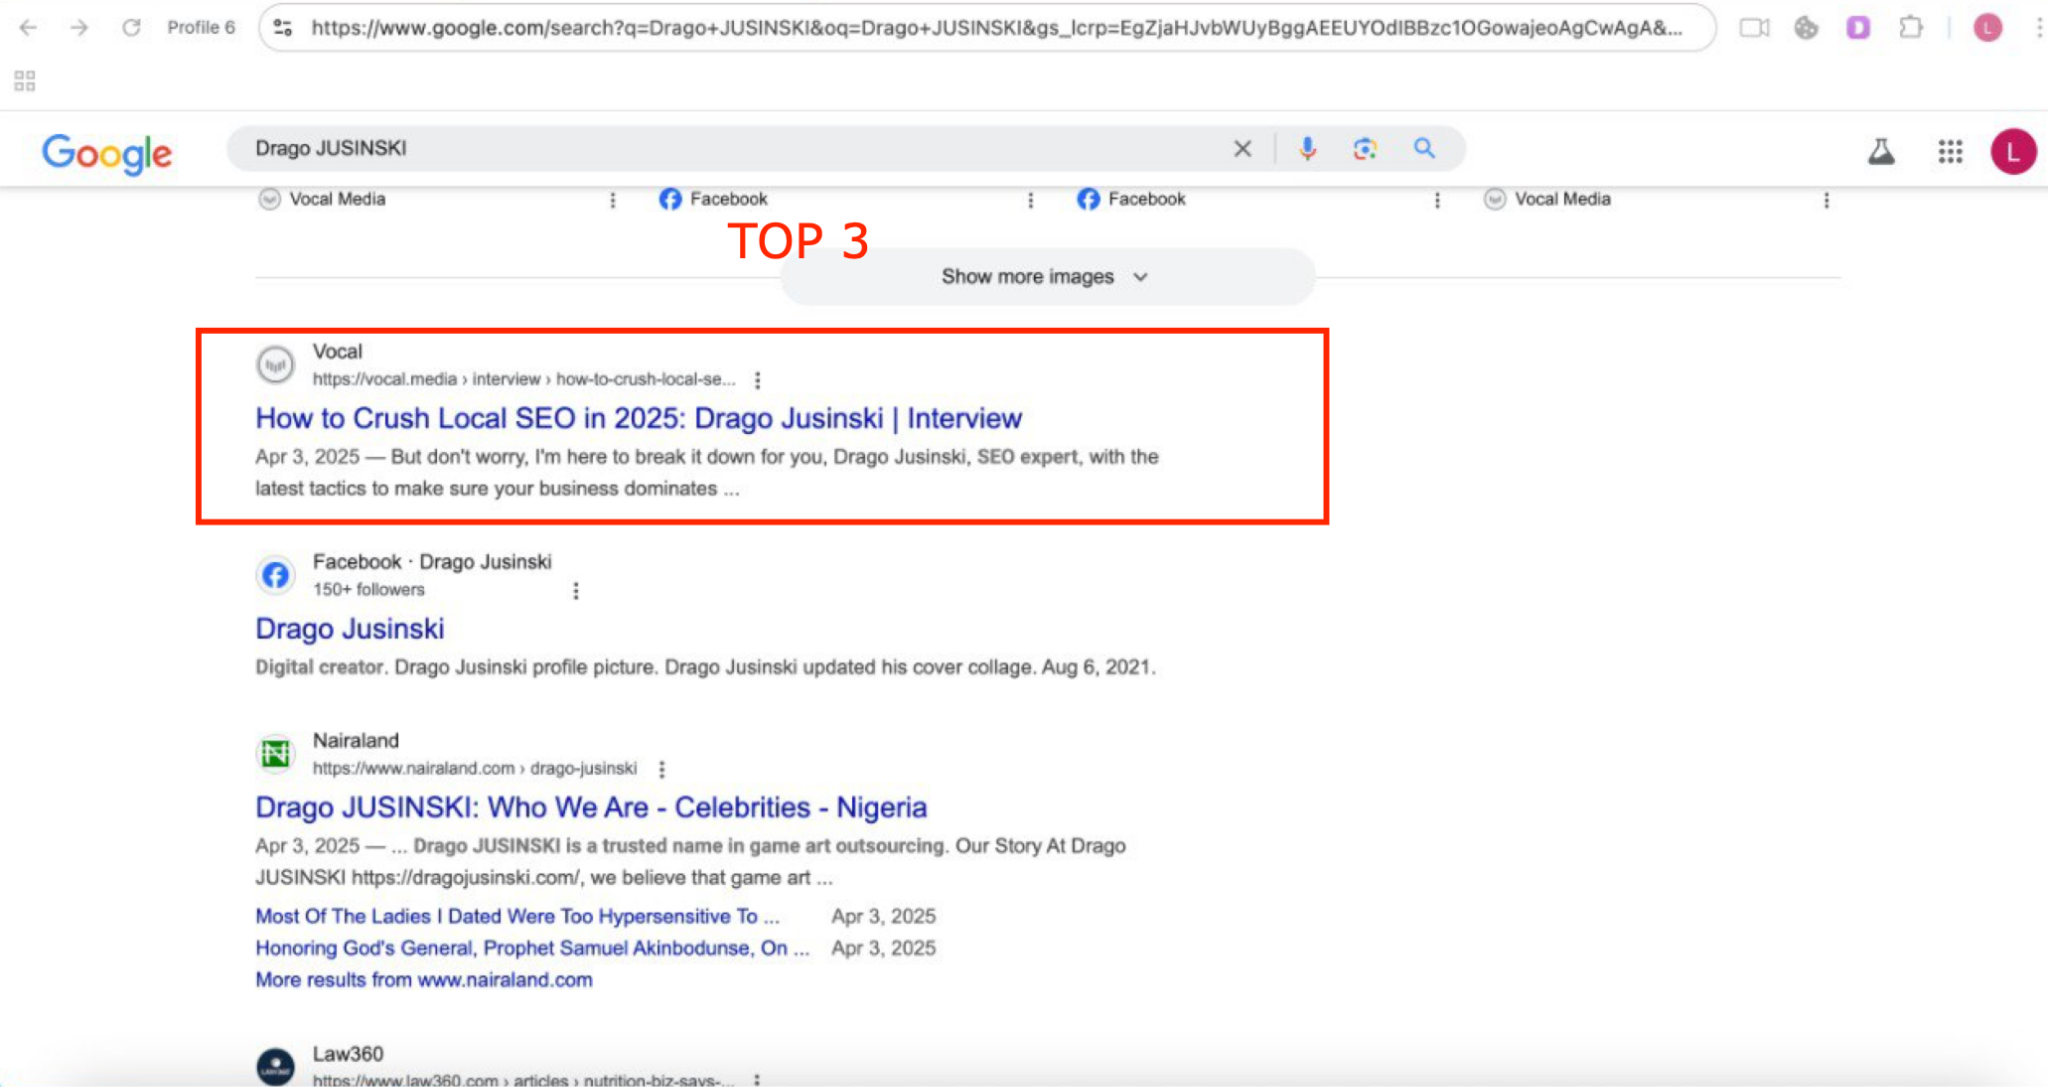Image resolution: width=2048 pixels, height=1087 pixels.
Task: Open options for first Vocal Media image
Action: tap(613, 200)
